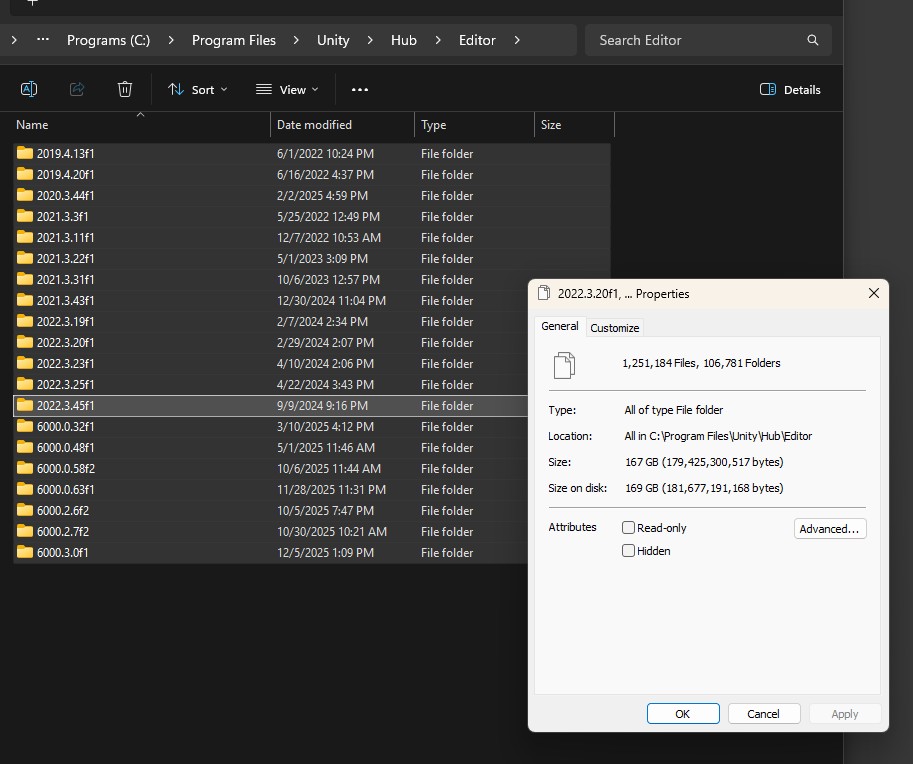Click the Delete trash can icon
The height and width of the screenshot is (764, 913).
coord(125,89)
